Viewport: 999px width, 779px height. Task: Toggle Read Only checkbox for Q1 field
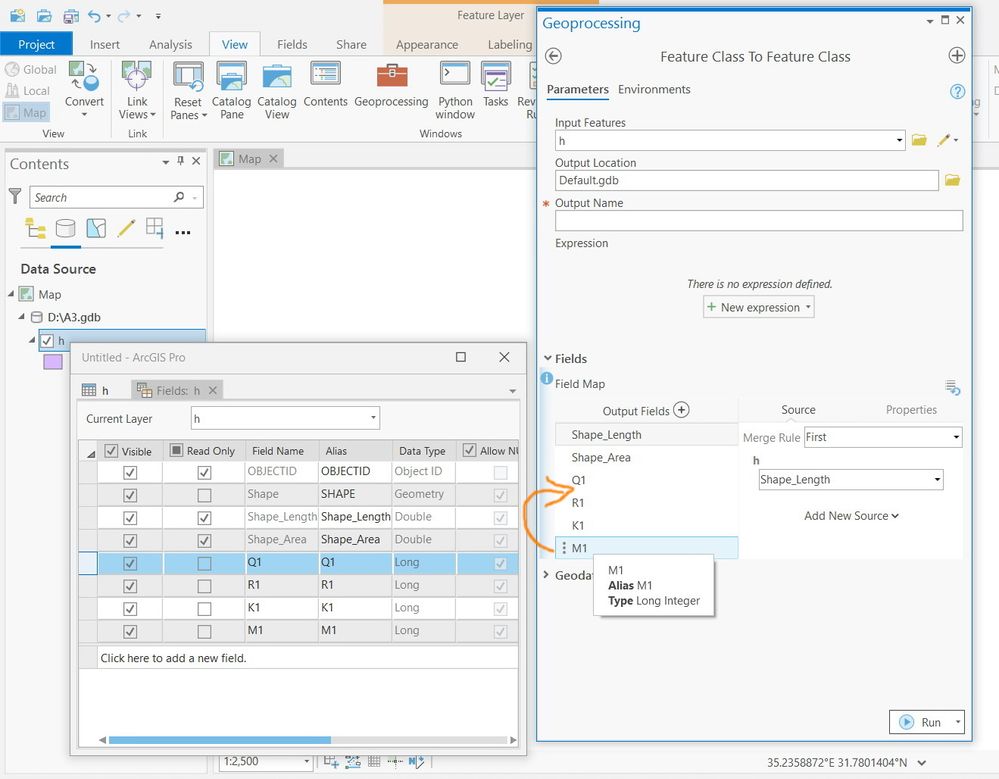[x=204, y=563]
